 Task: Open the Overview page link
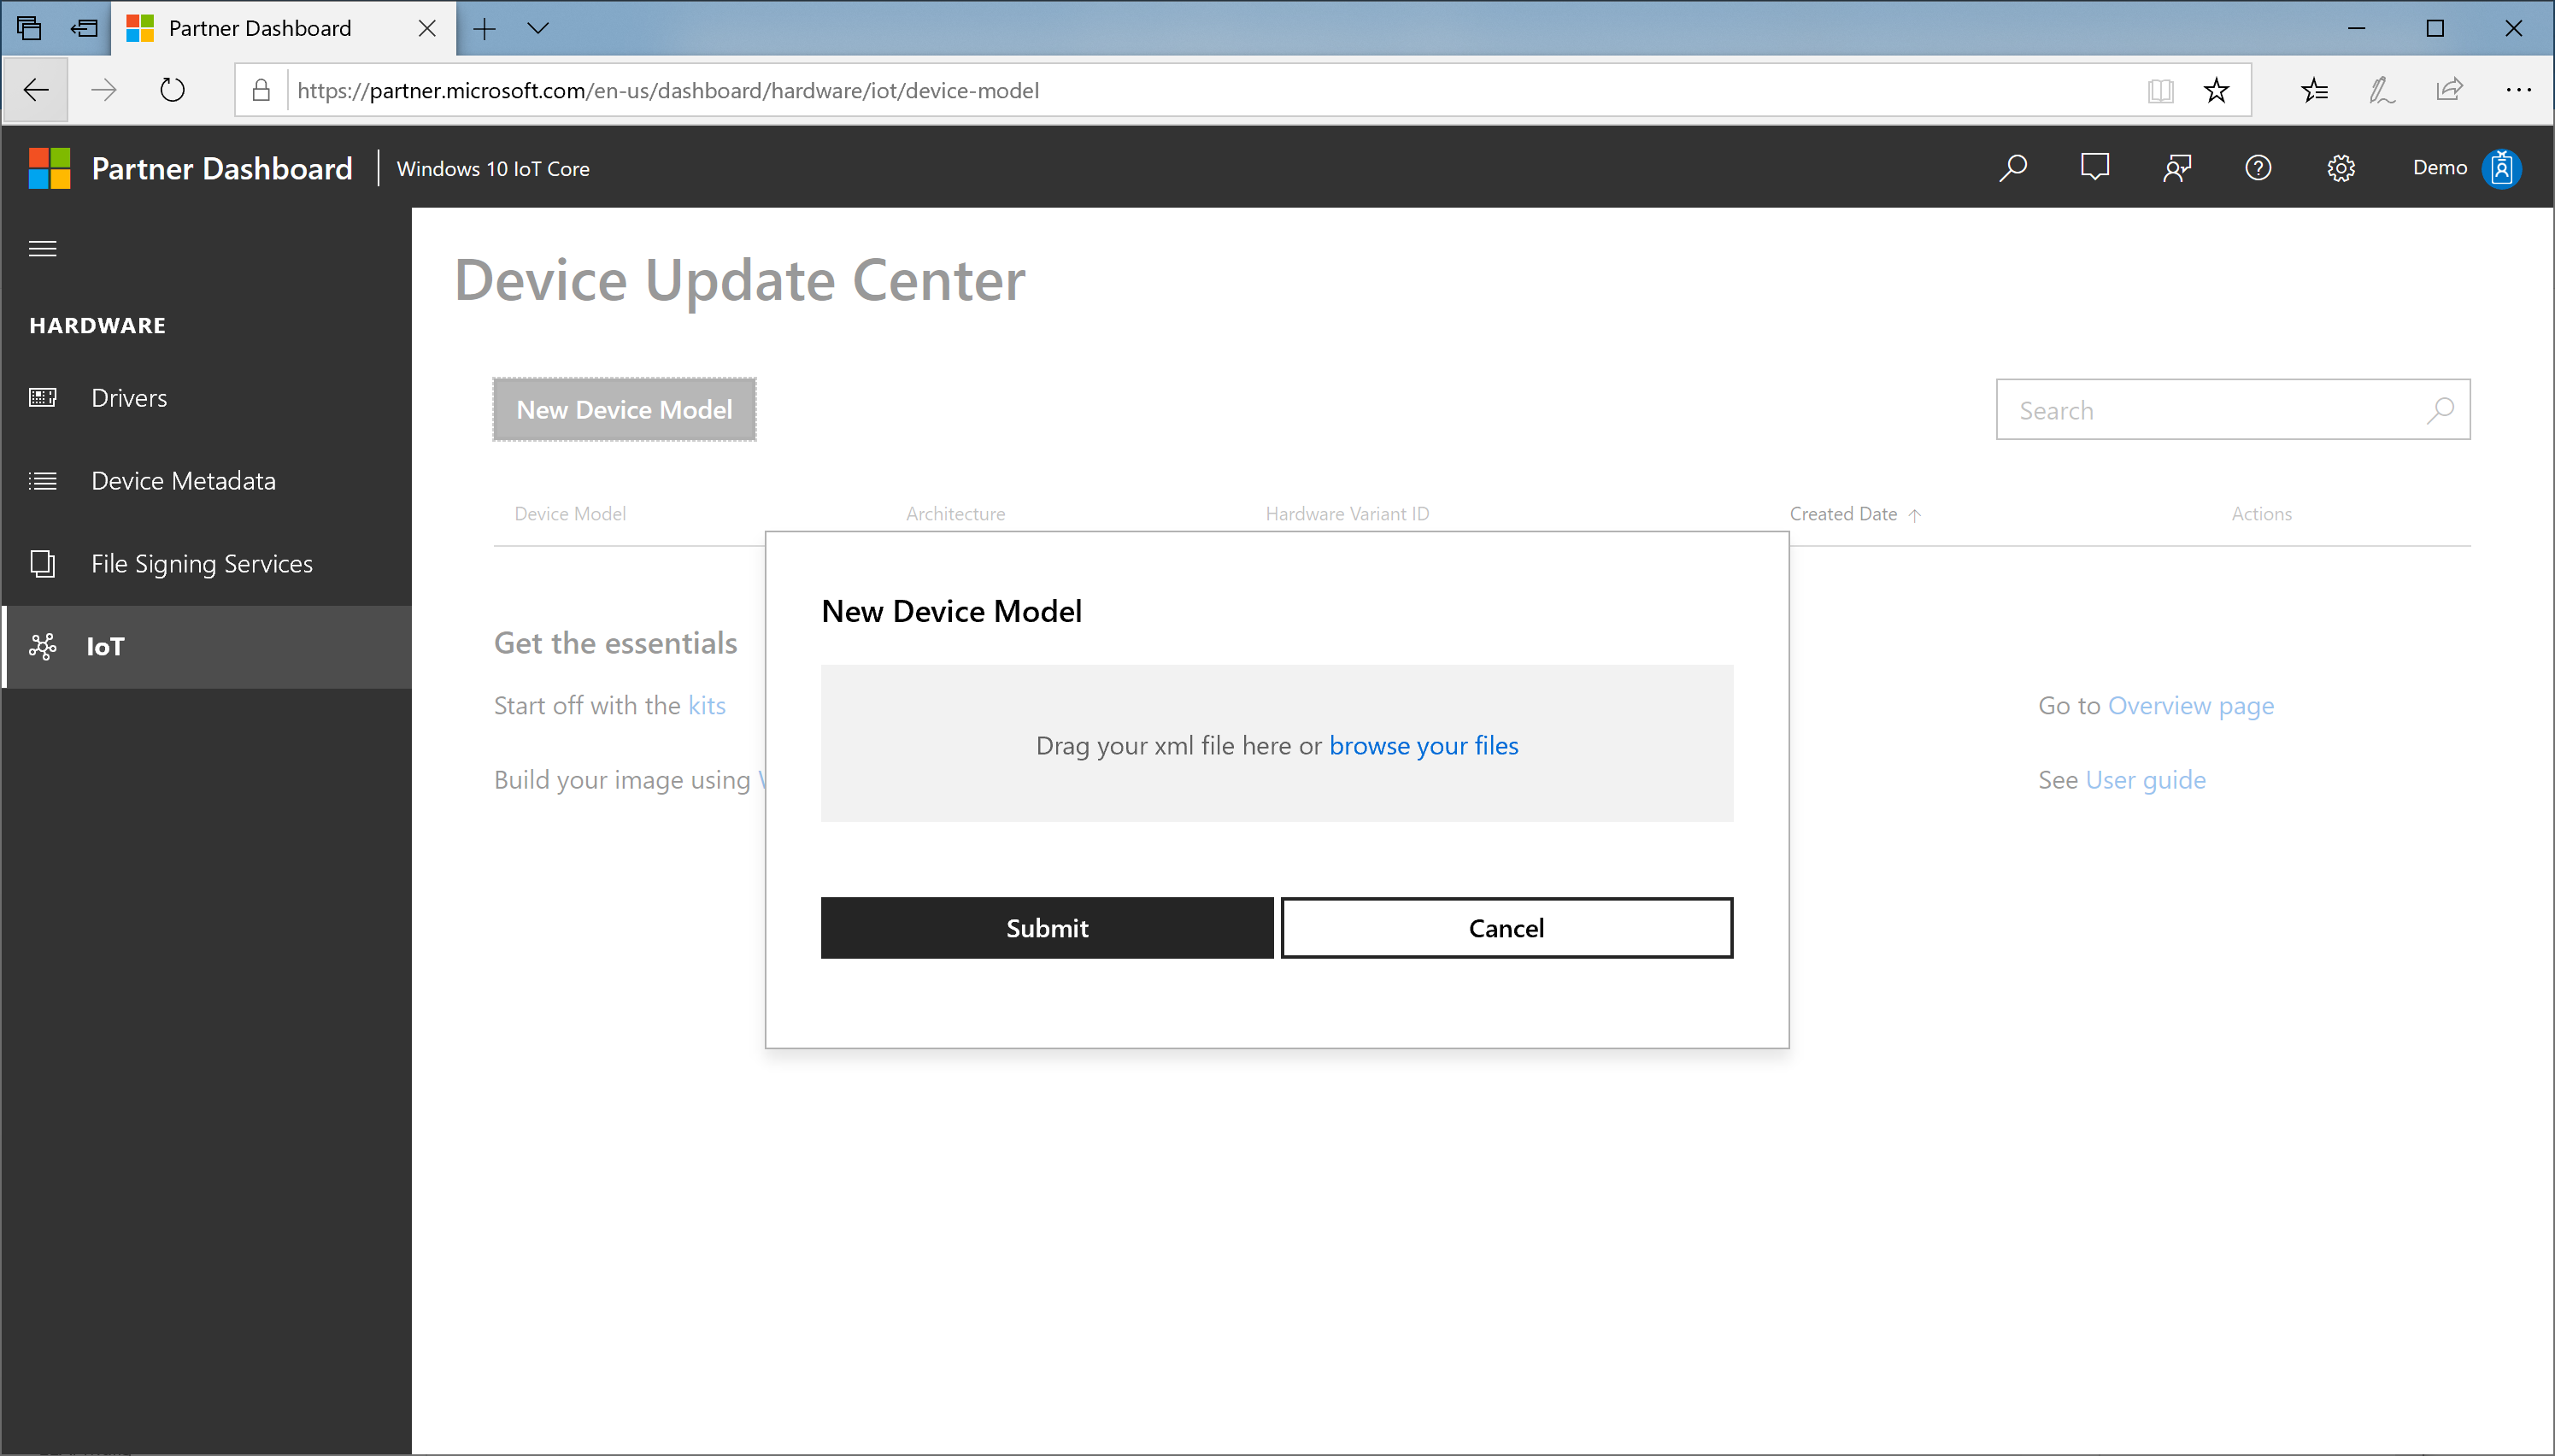coord(2192,705)
